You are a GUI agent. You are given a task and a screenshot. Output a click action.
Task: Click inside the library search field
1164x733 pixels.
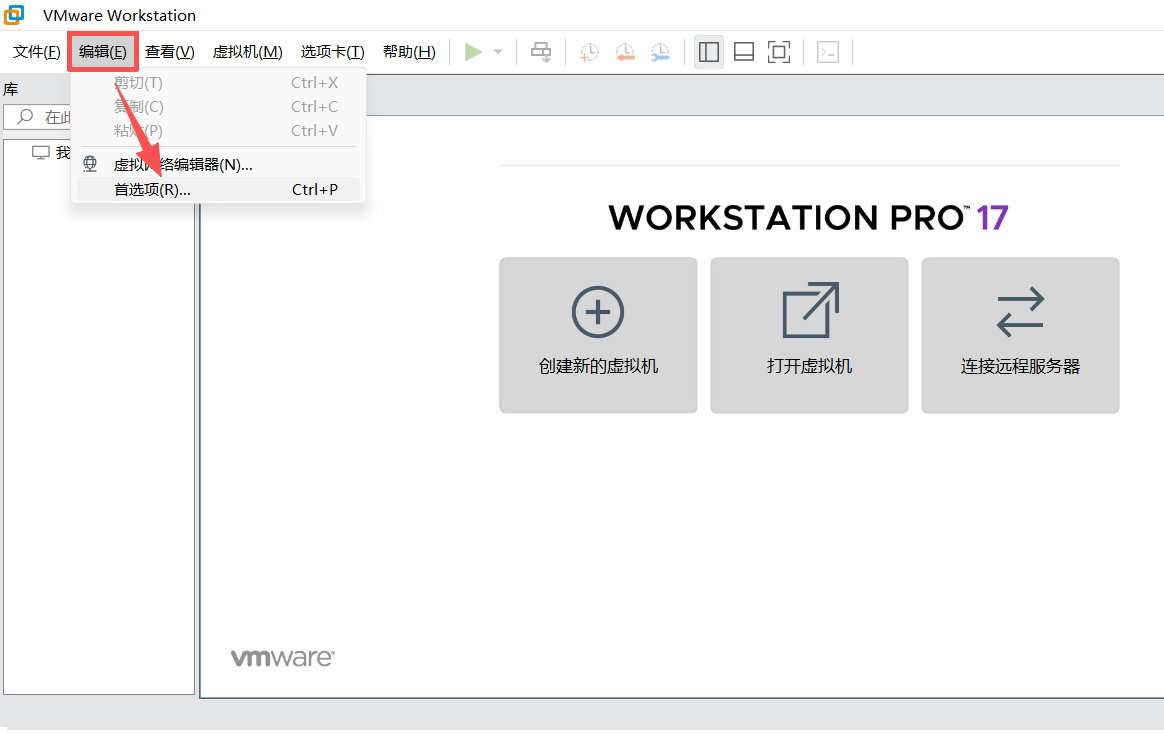(x=39, y=117)
